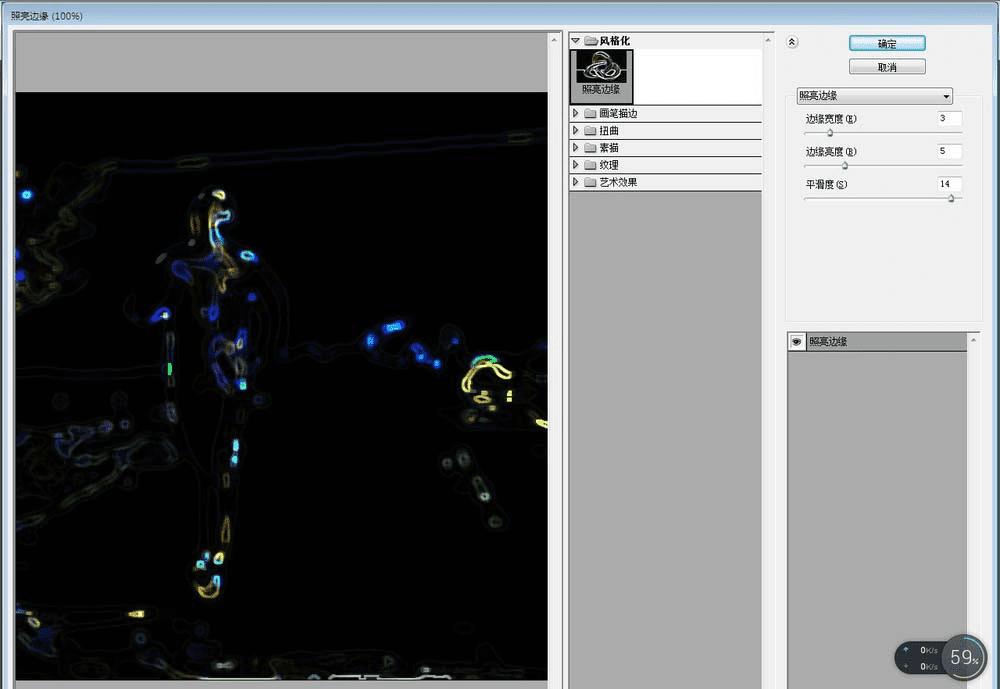The height and width of the screenshot is (689, 1000).
Task: Expand the 纹理 filter category
Action: point(575,165)
